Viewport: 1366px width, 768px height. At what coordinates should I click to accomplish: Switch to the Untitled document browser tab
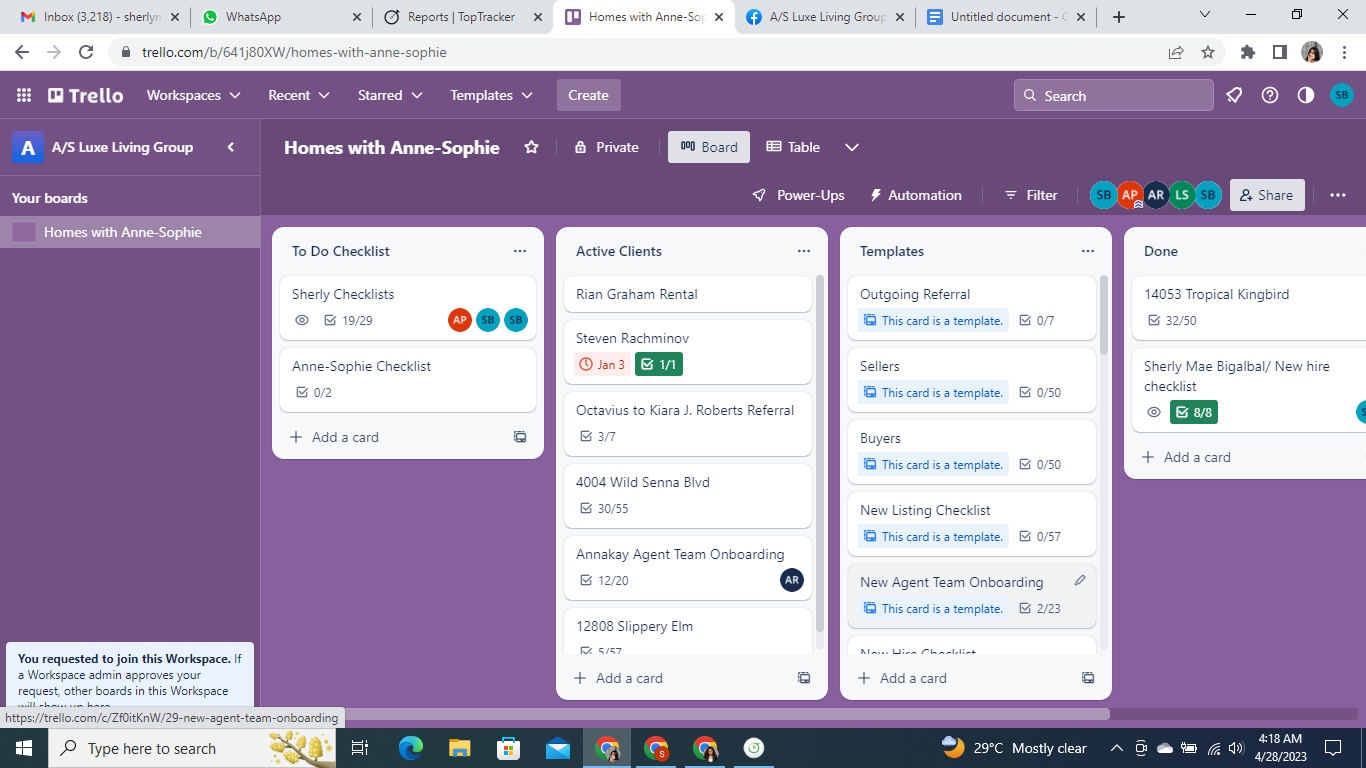click(x=1007, y=17)
